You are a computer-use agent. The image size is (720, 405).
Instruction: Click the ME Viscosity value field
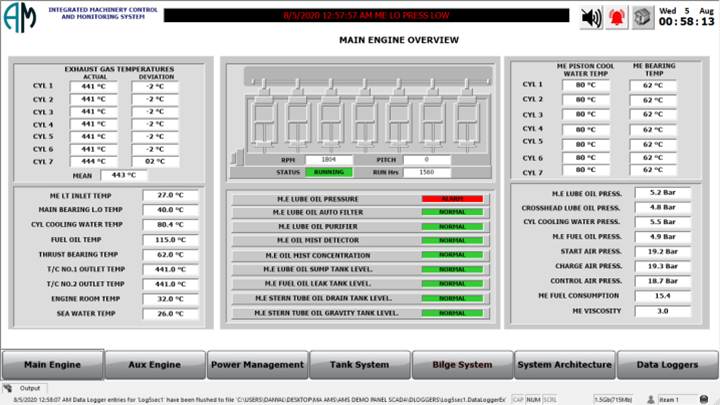(662, 311)
